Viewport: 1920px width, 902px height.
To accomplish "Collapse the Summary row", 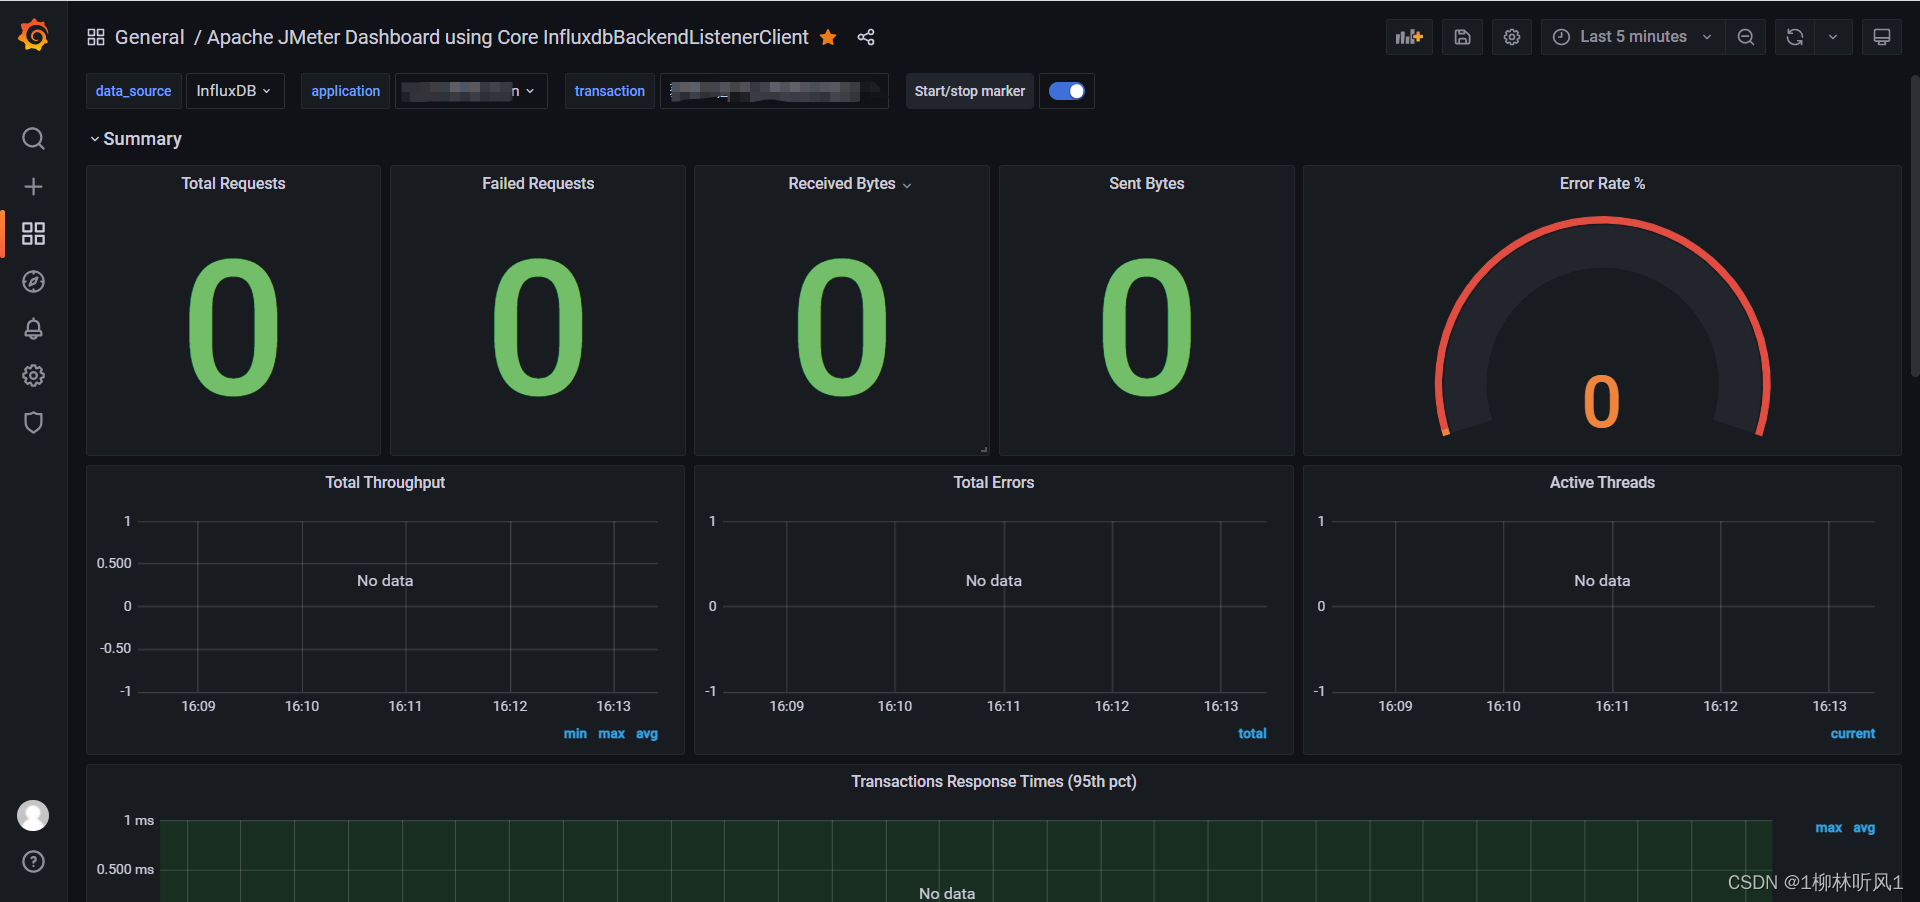I will click(136, 139).
